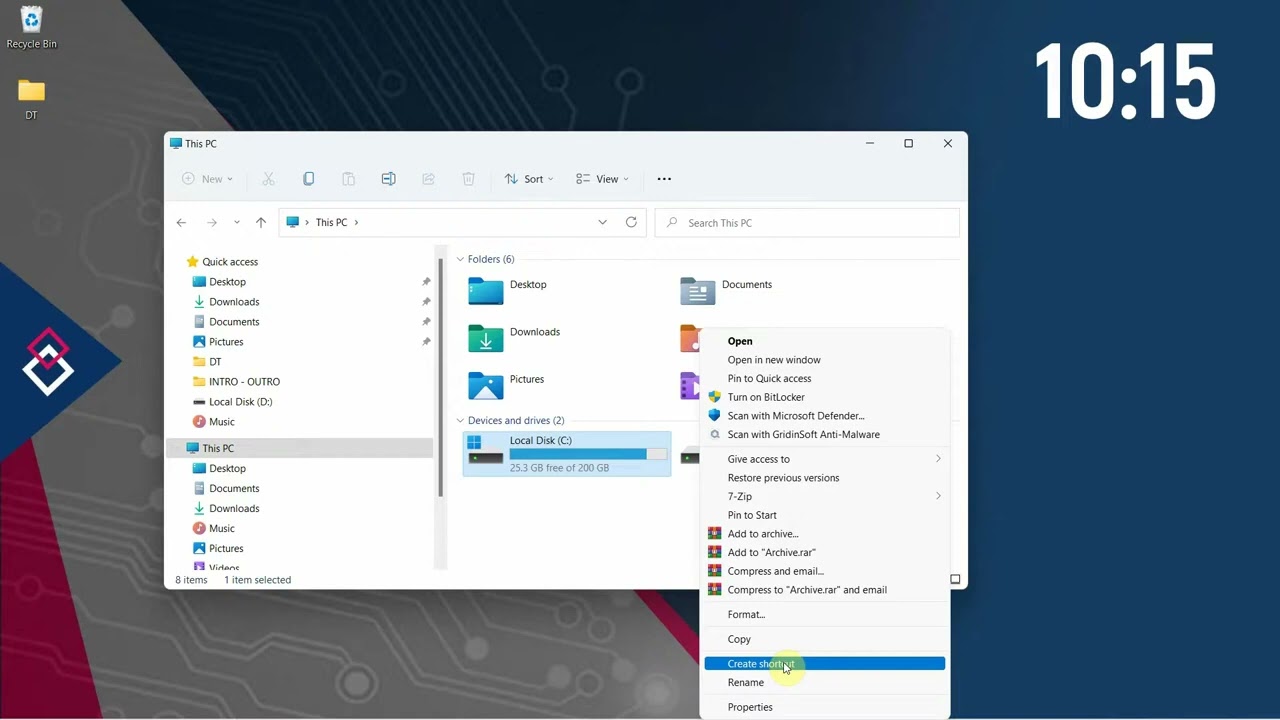Viewport: 1280px width, 720px height.
Task: Open the Desktop folder in Folders section
Action: 508,290
